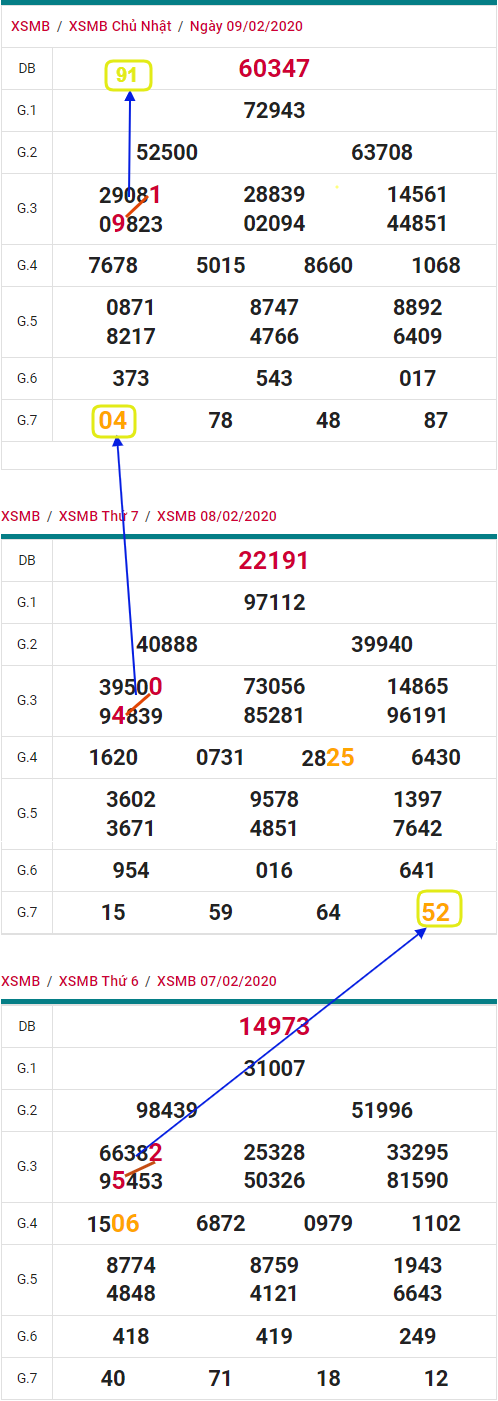Select special prize number 14973
The height and width of the screenshot is (1401, 498).
(274, 1026)
